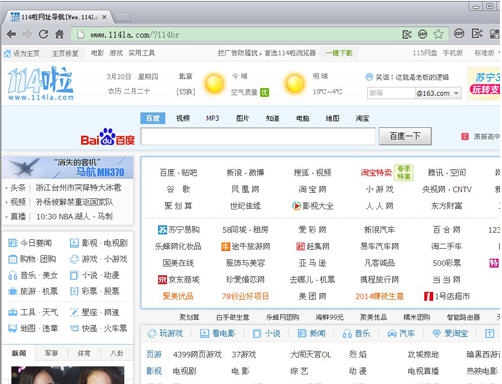Open the 手机版 link
This screenshot has height=384, width=502.
[x=453, y=53]
